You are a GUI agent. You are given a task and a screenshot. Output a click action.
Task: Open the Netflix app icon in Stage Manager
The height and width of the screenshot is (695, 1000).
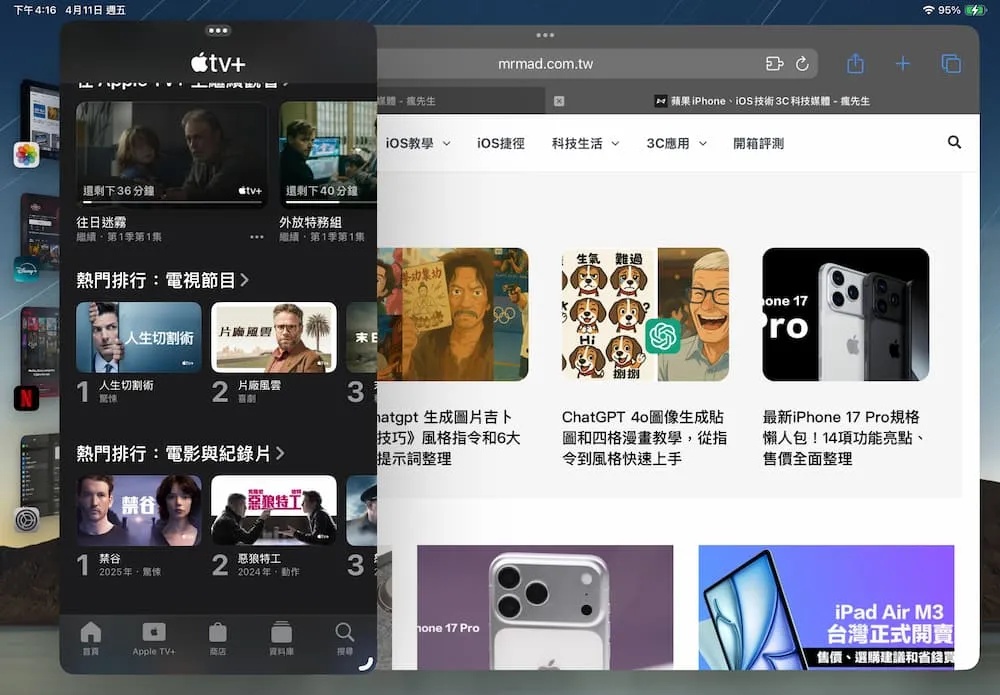coord(27,399)
